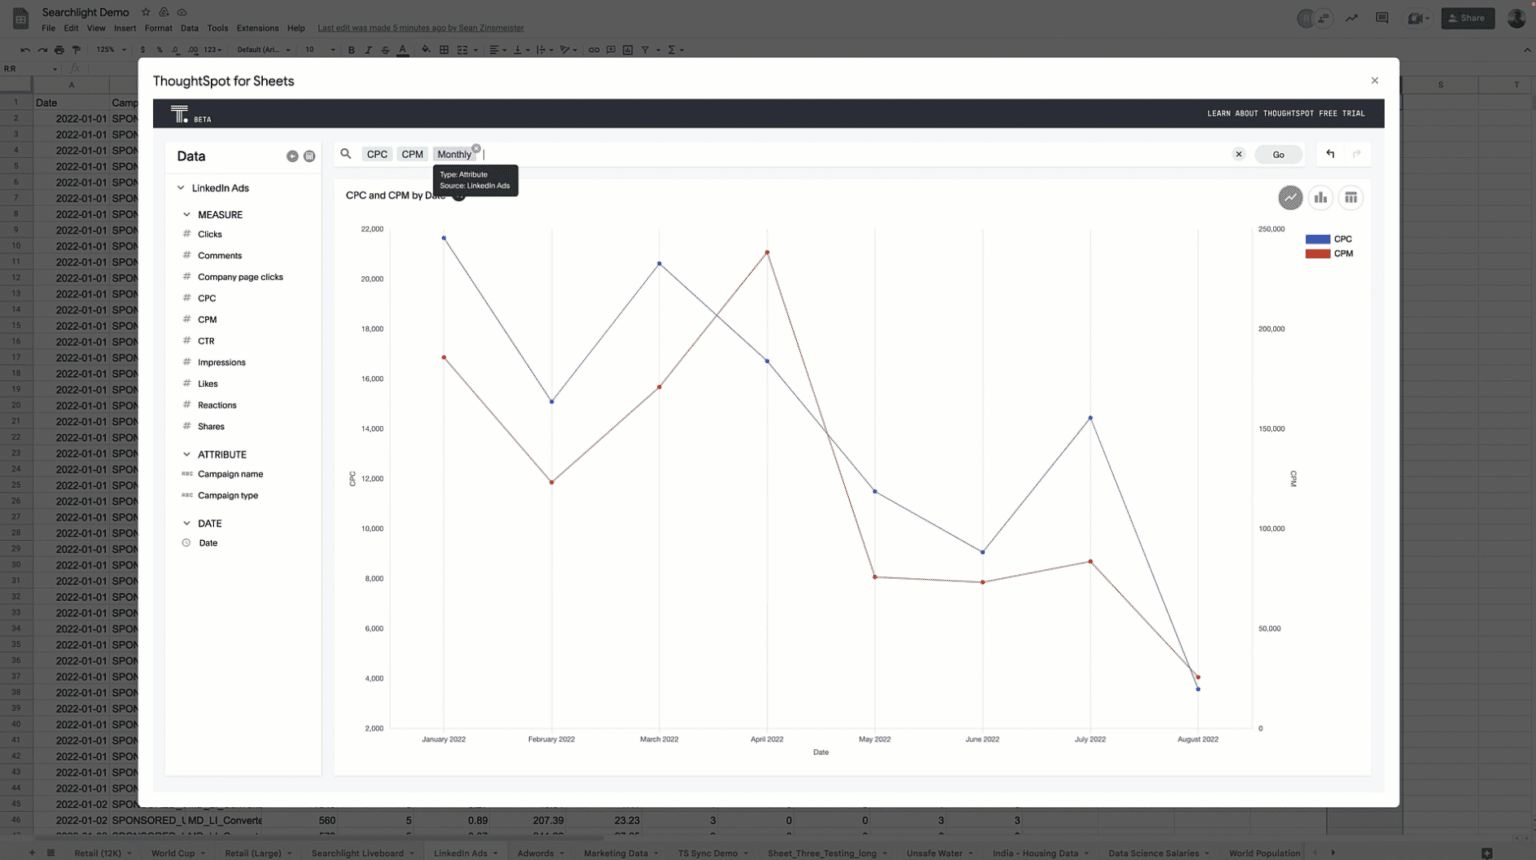
Task: Open the File menu
Action: (x=48, y=28)
